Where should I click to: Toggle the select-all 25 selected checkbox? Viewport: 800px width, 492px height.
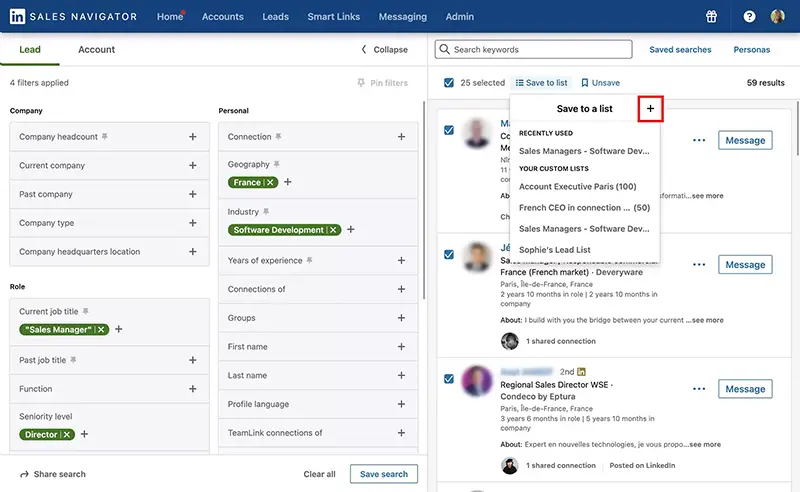[448, 83]
